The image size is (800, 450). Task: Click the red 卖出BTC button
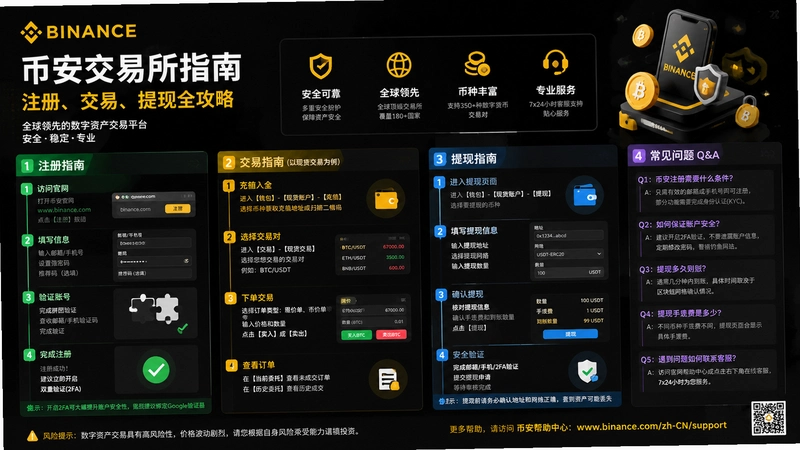pyautogui.click(x=391, y=334)
